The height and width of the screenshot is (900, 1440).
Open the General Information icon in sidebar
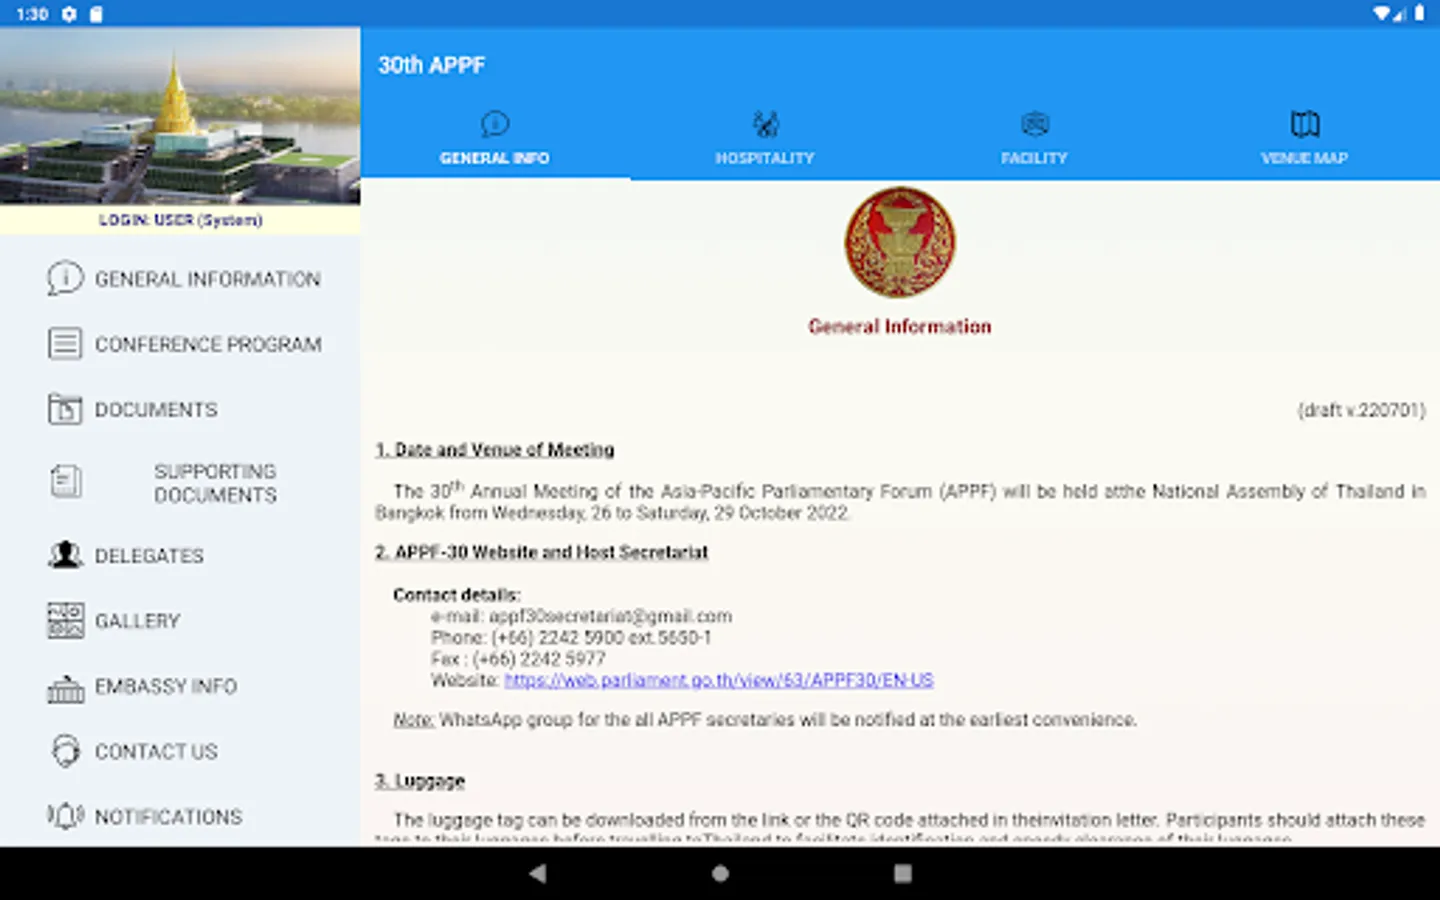click(x=65, y=278)
